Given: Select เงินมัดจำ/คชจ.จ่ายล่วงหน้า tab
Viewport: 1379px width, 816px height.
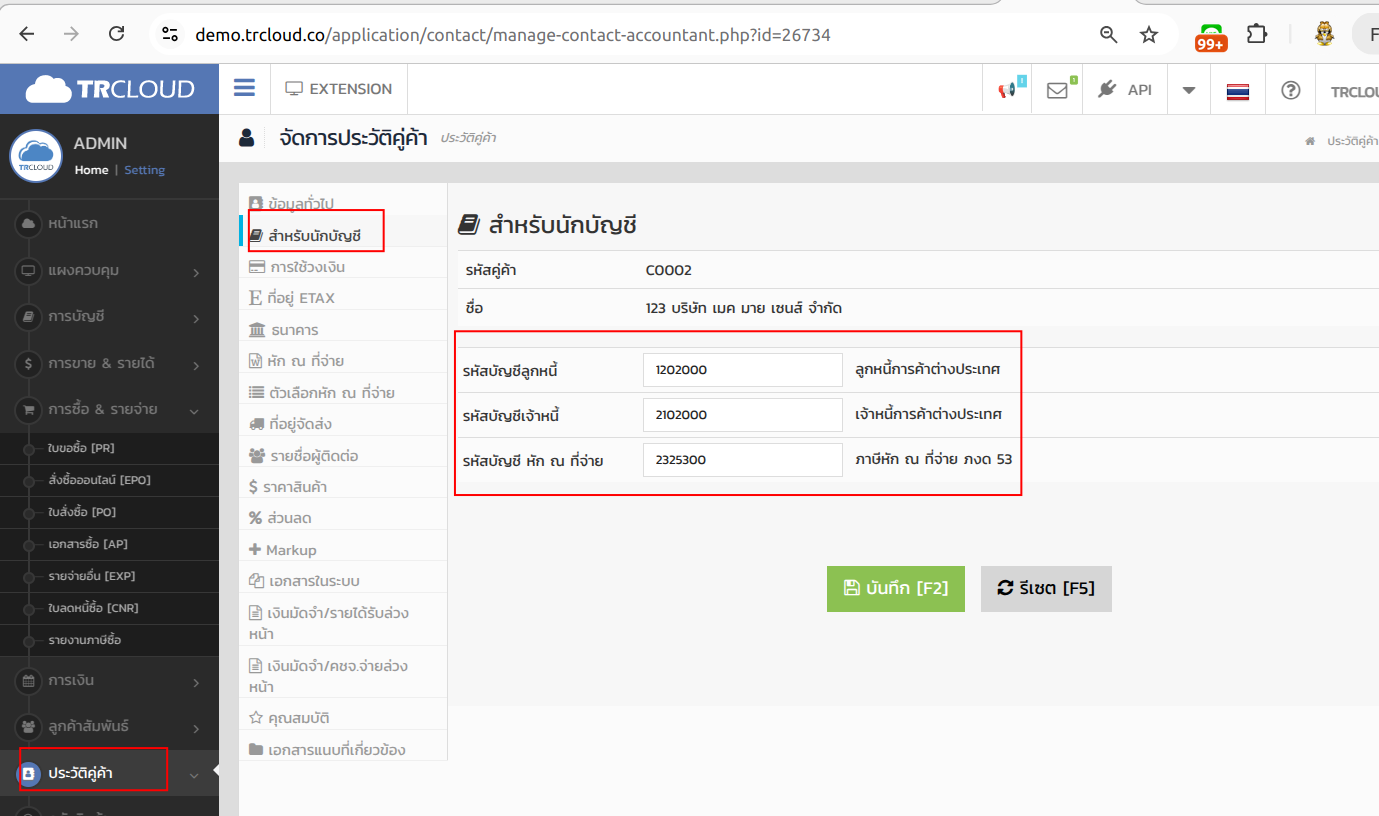Looking at the screenshot, I should [x=343, y=676].
